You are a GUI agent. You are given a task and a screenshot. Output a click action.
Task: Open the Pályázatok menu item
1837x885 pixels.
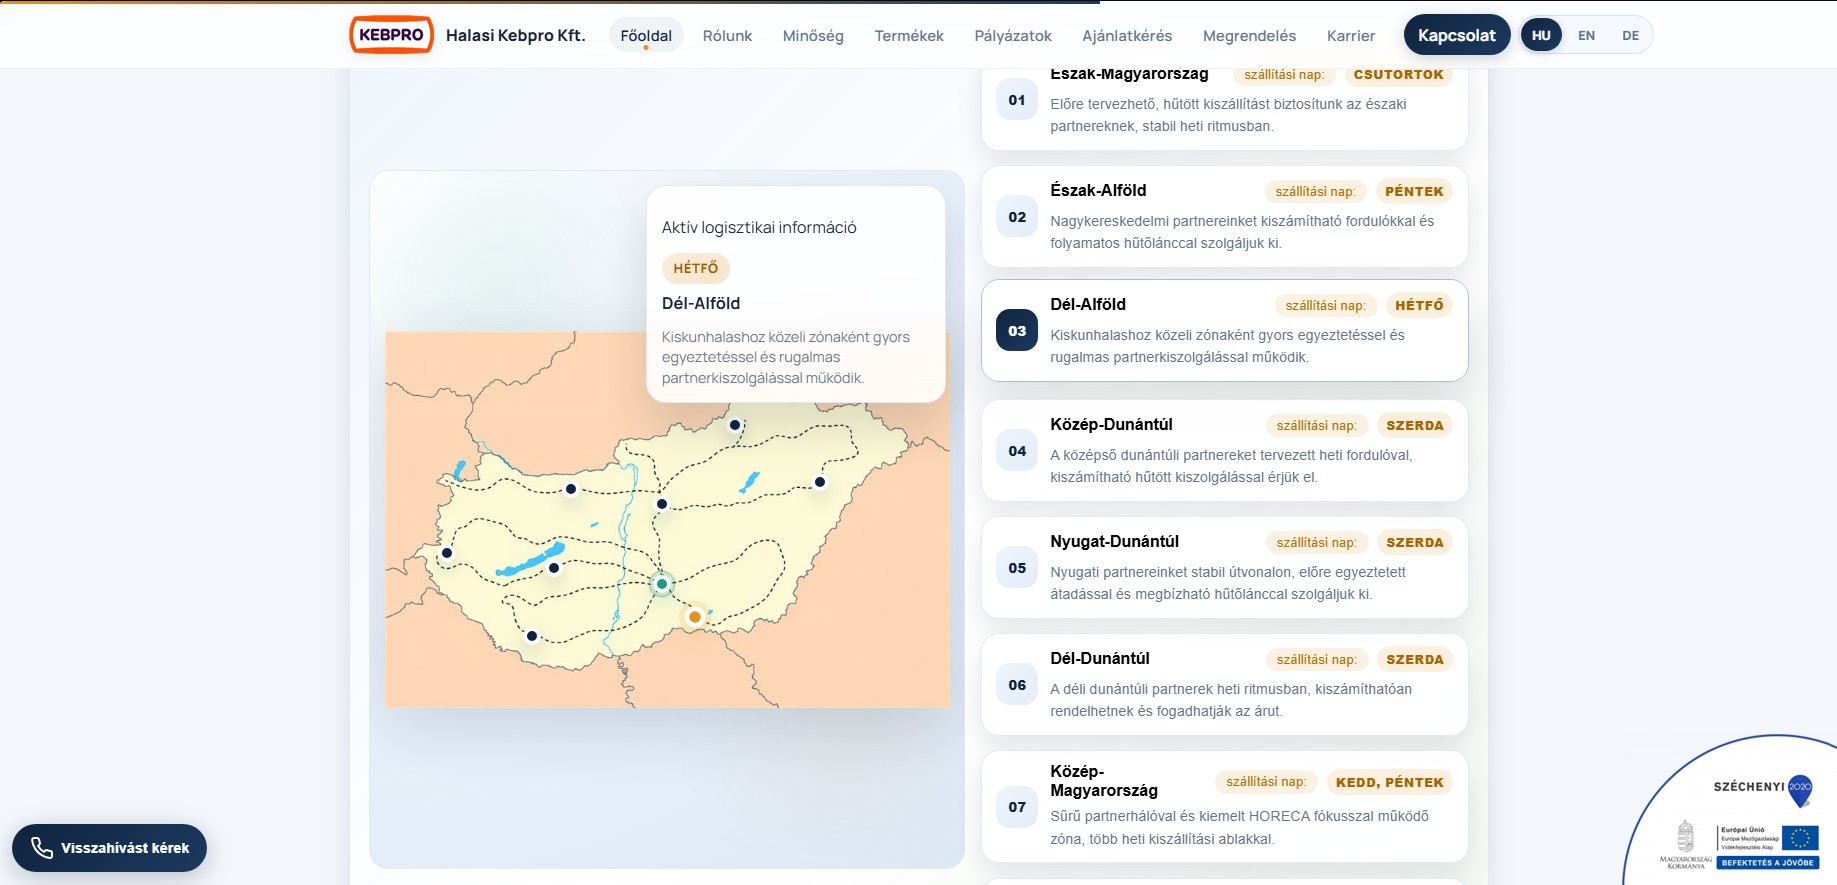1013,35
